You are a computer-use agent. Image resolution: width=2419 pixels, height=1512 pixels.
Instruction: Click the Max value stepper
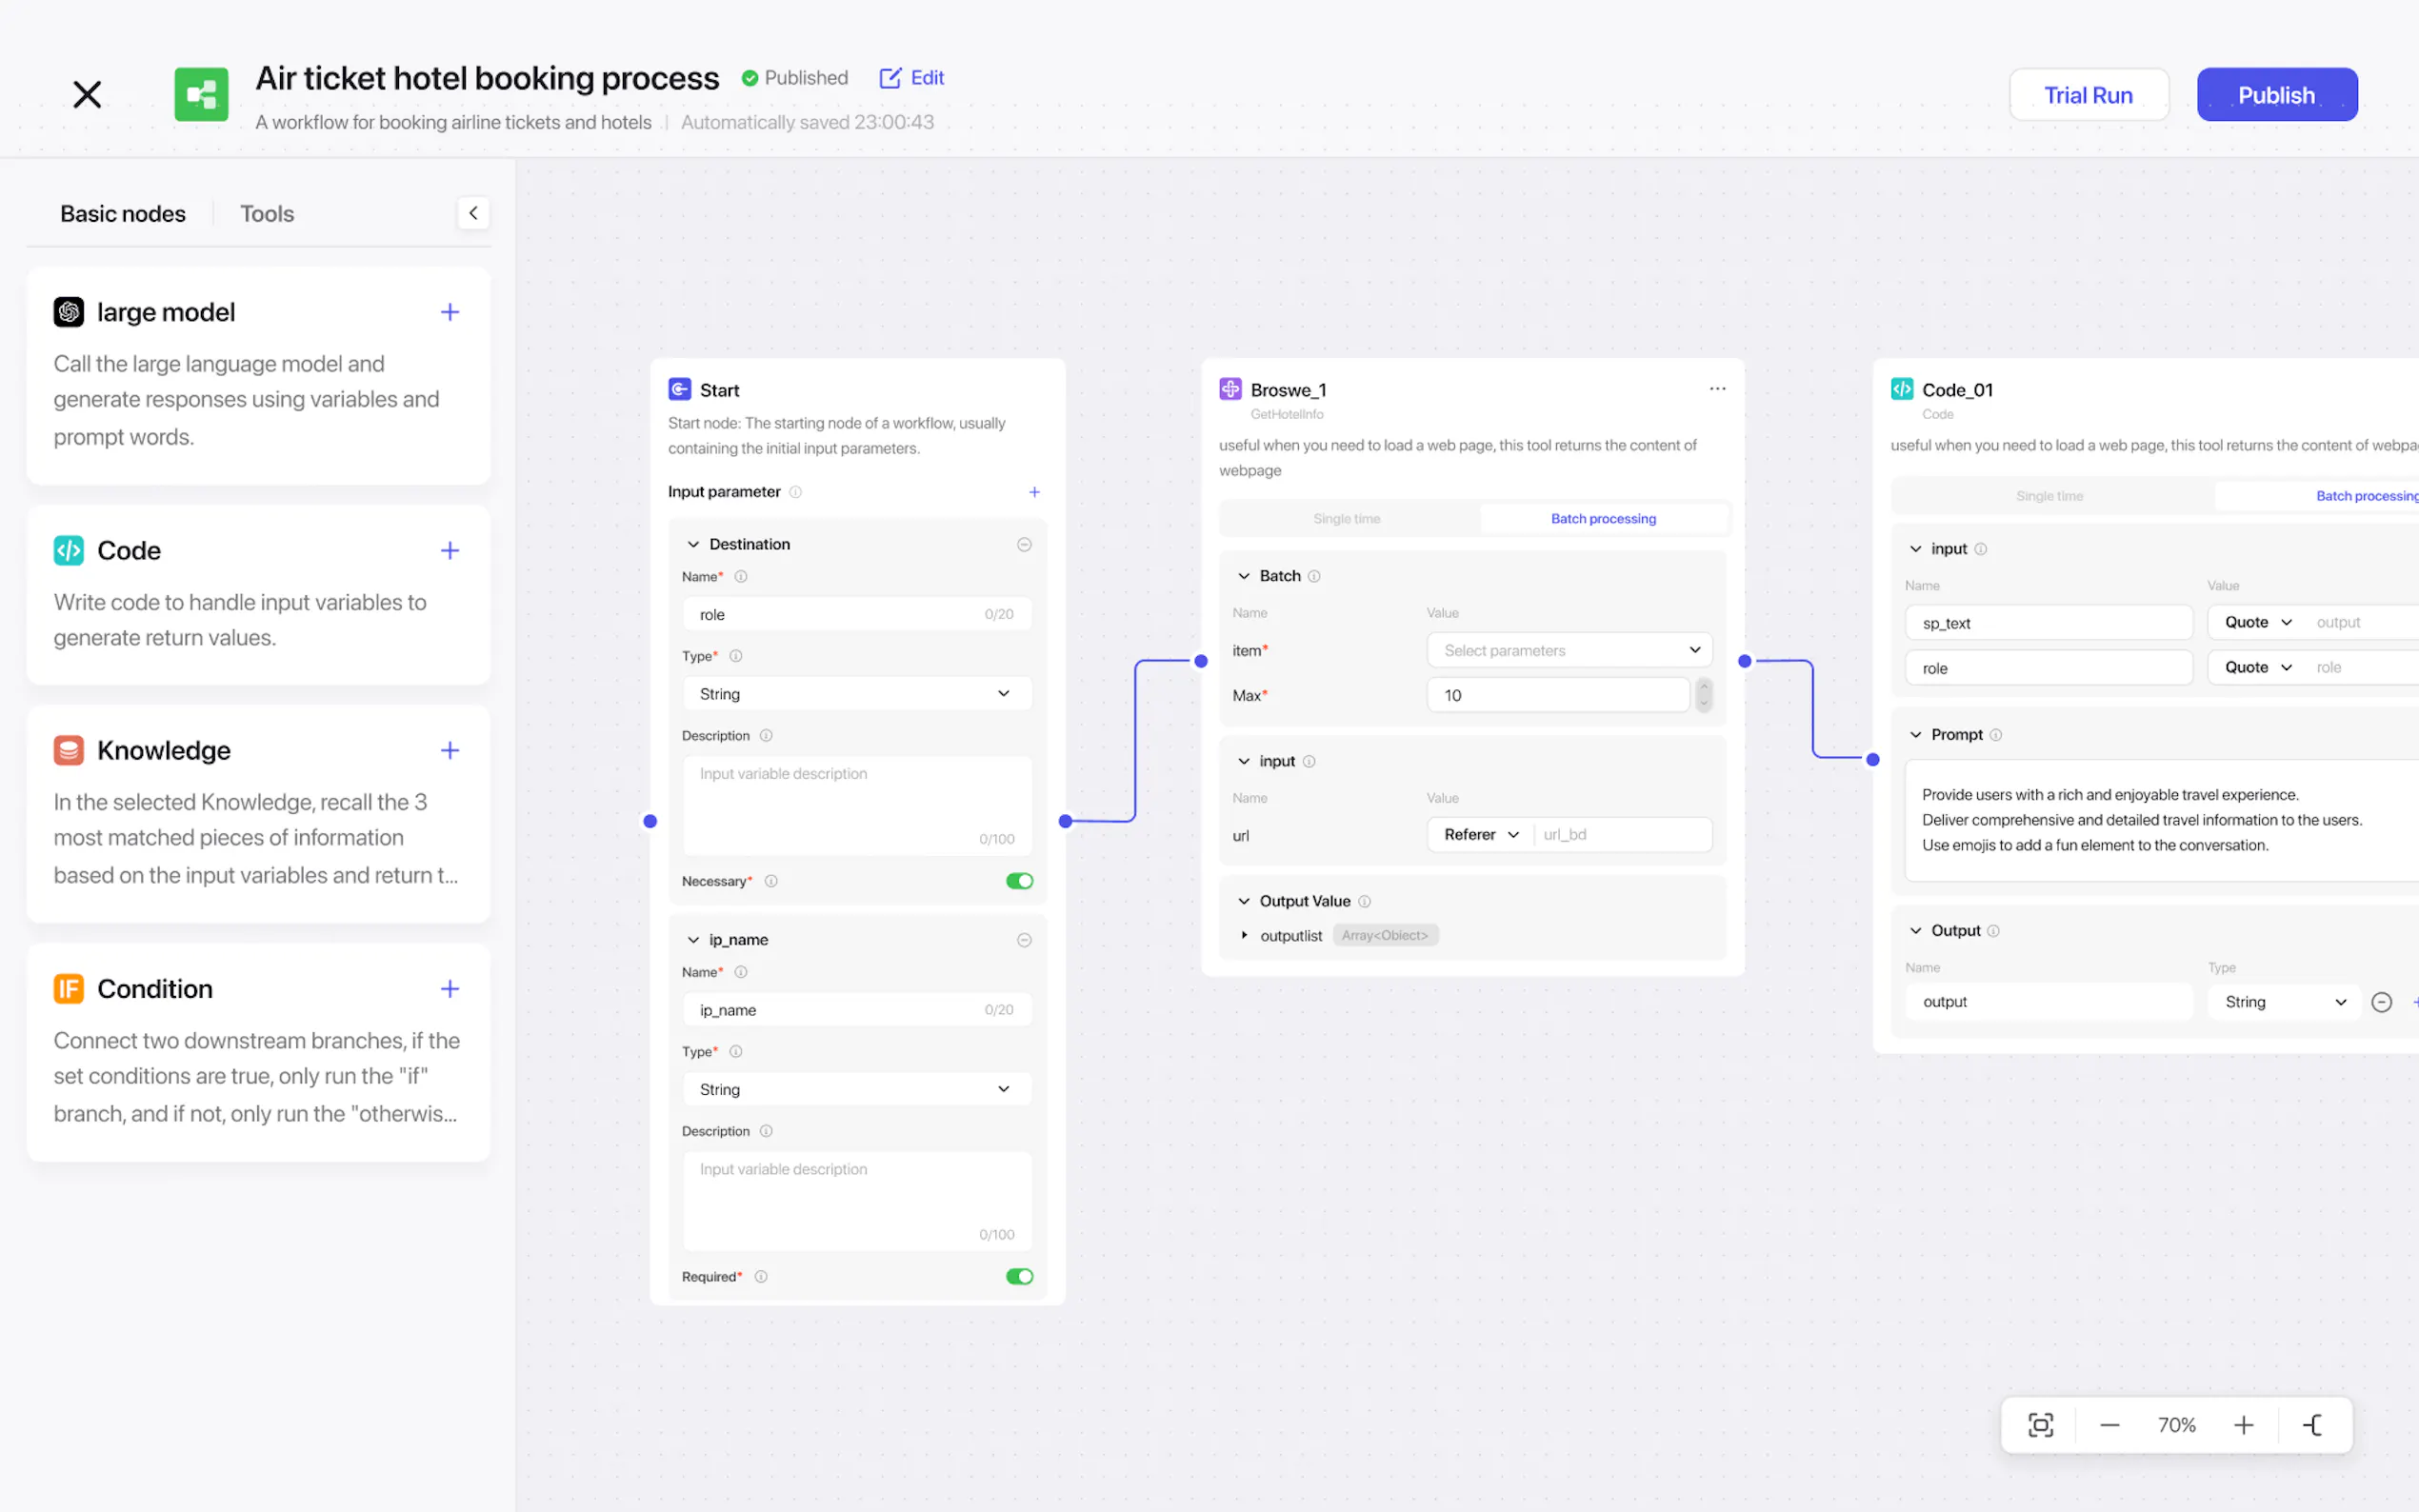tap(1704, 694)
